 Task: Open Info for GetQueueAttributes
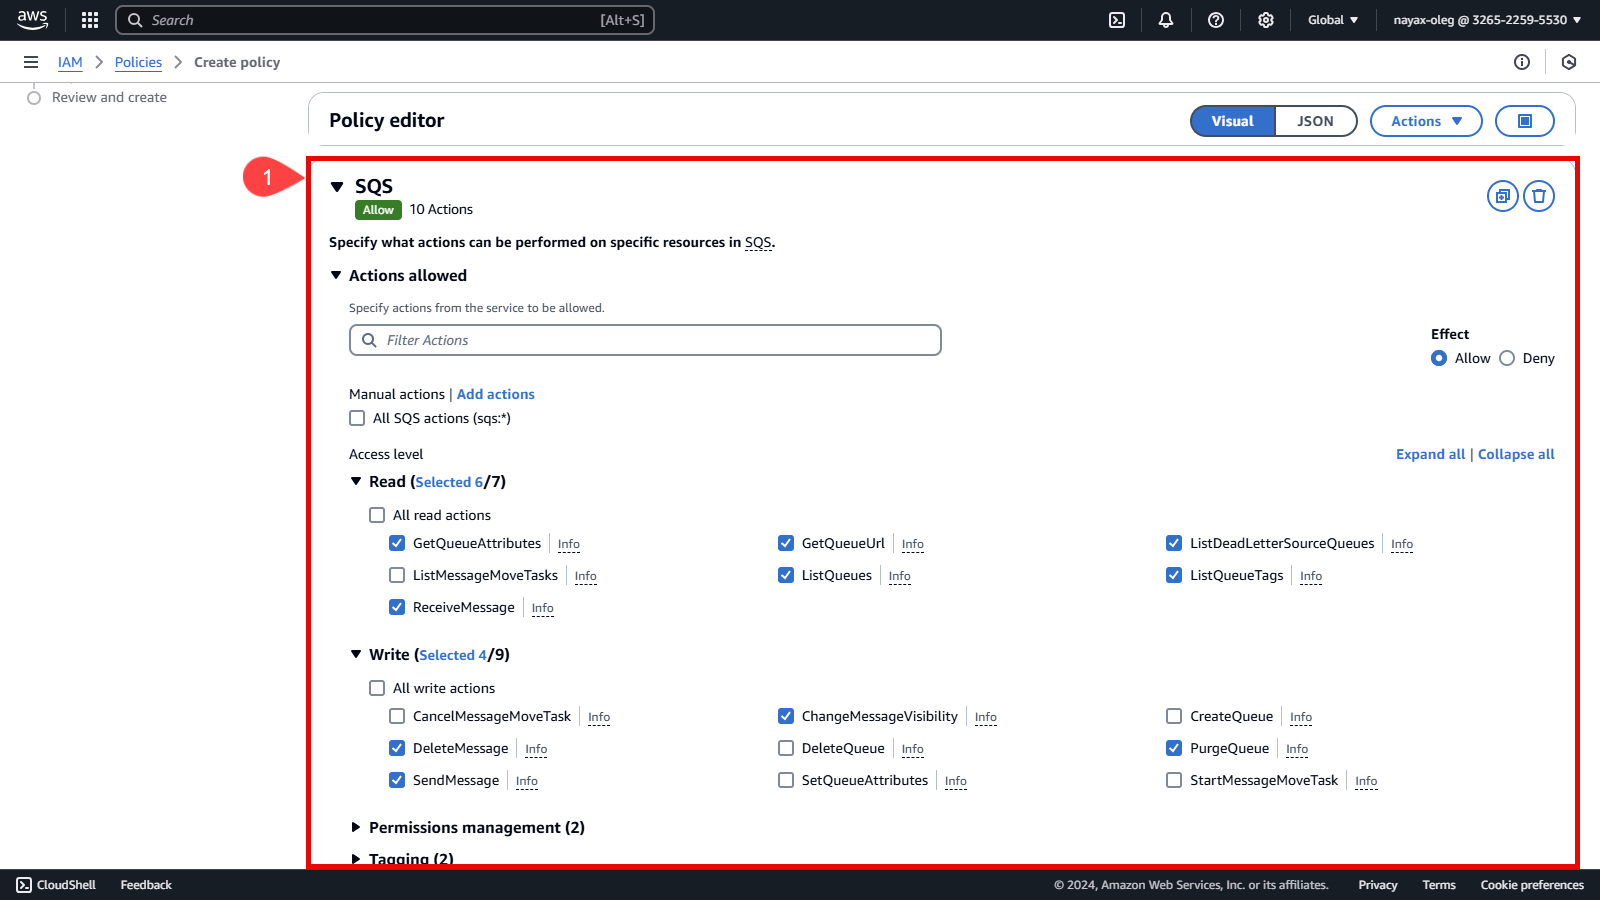[569, 544]
